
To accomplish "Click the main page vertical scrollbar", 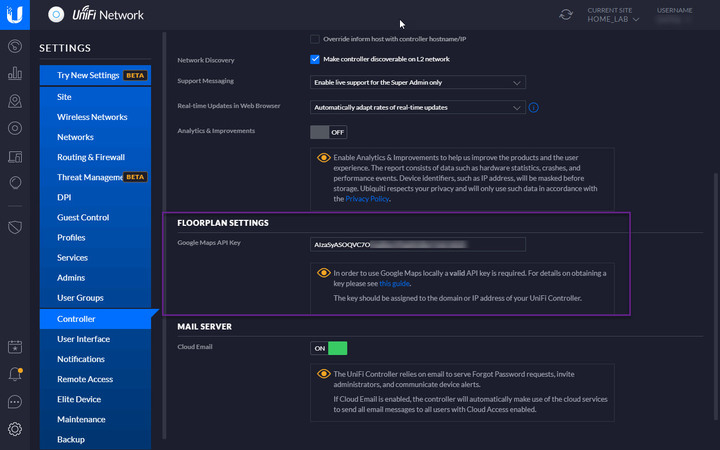I will coord(716,296).
